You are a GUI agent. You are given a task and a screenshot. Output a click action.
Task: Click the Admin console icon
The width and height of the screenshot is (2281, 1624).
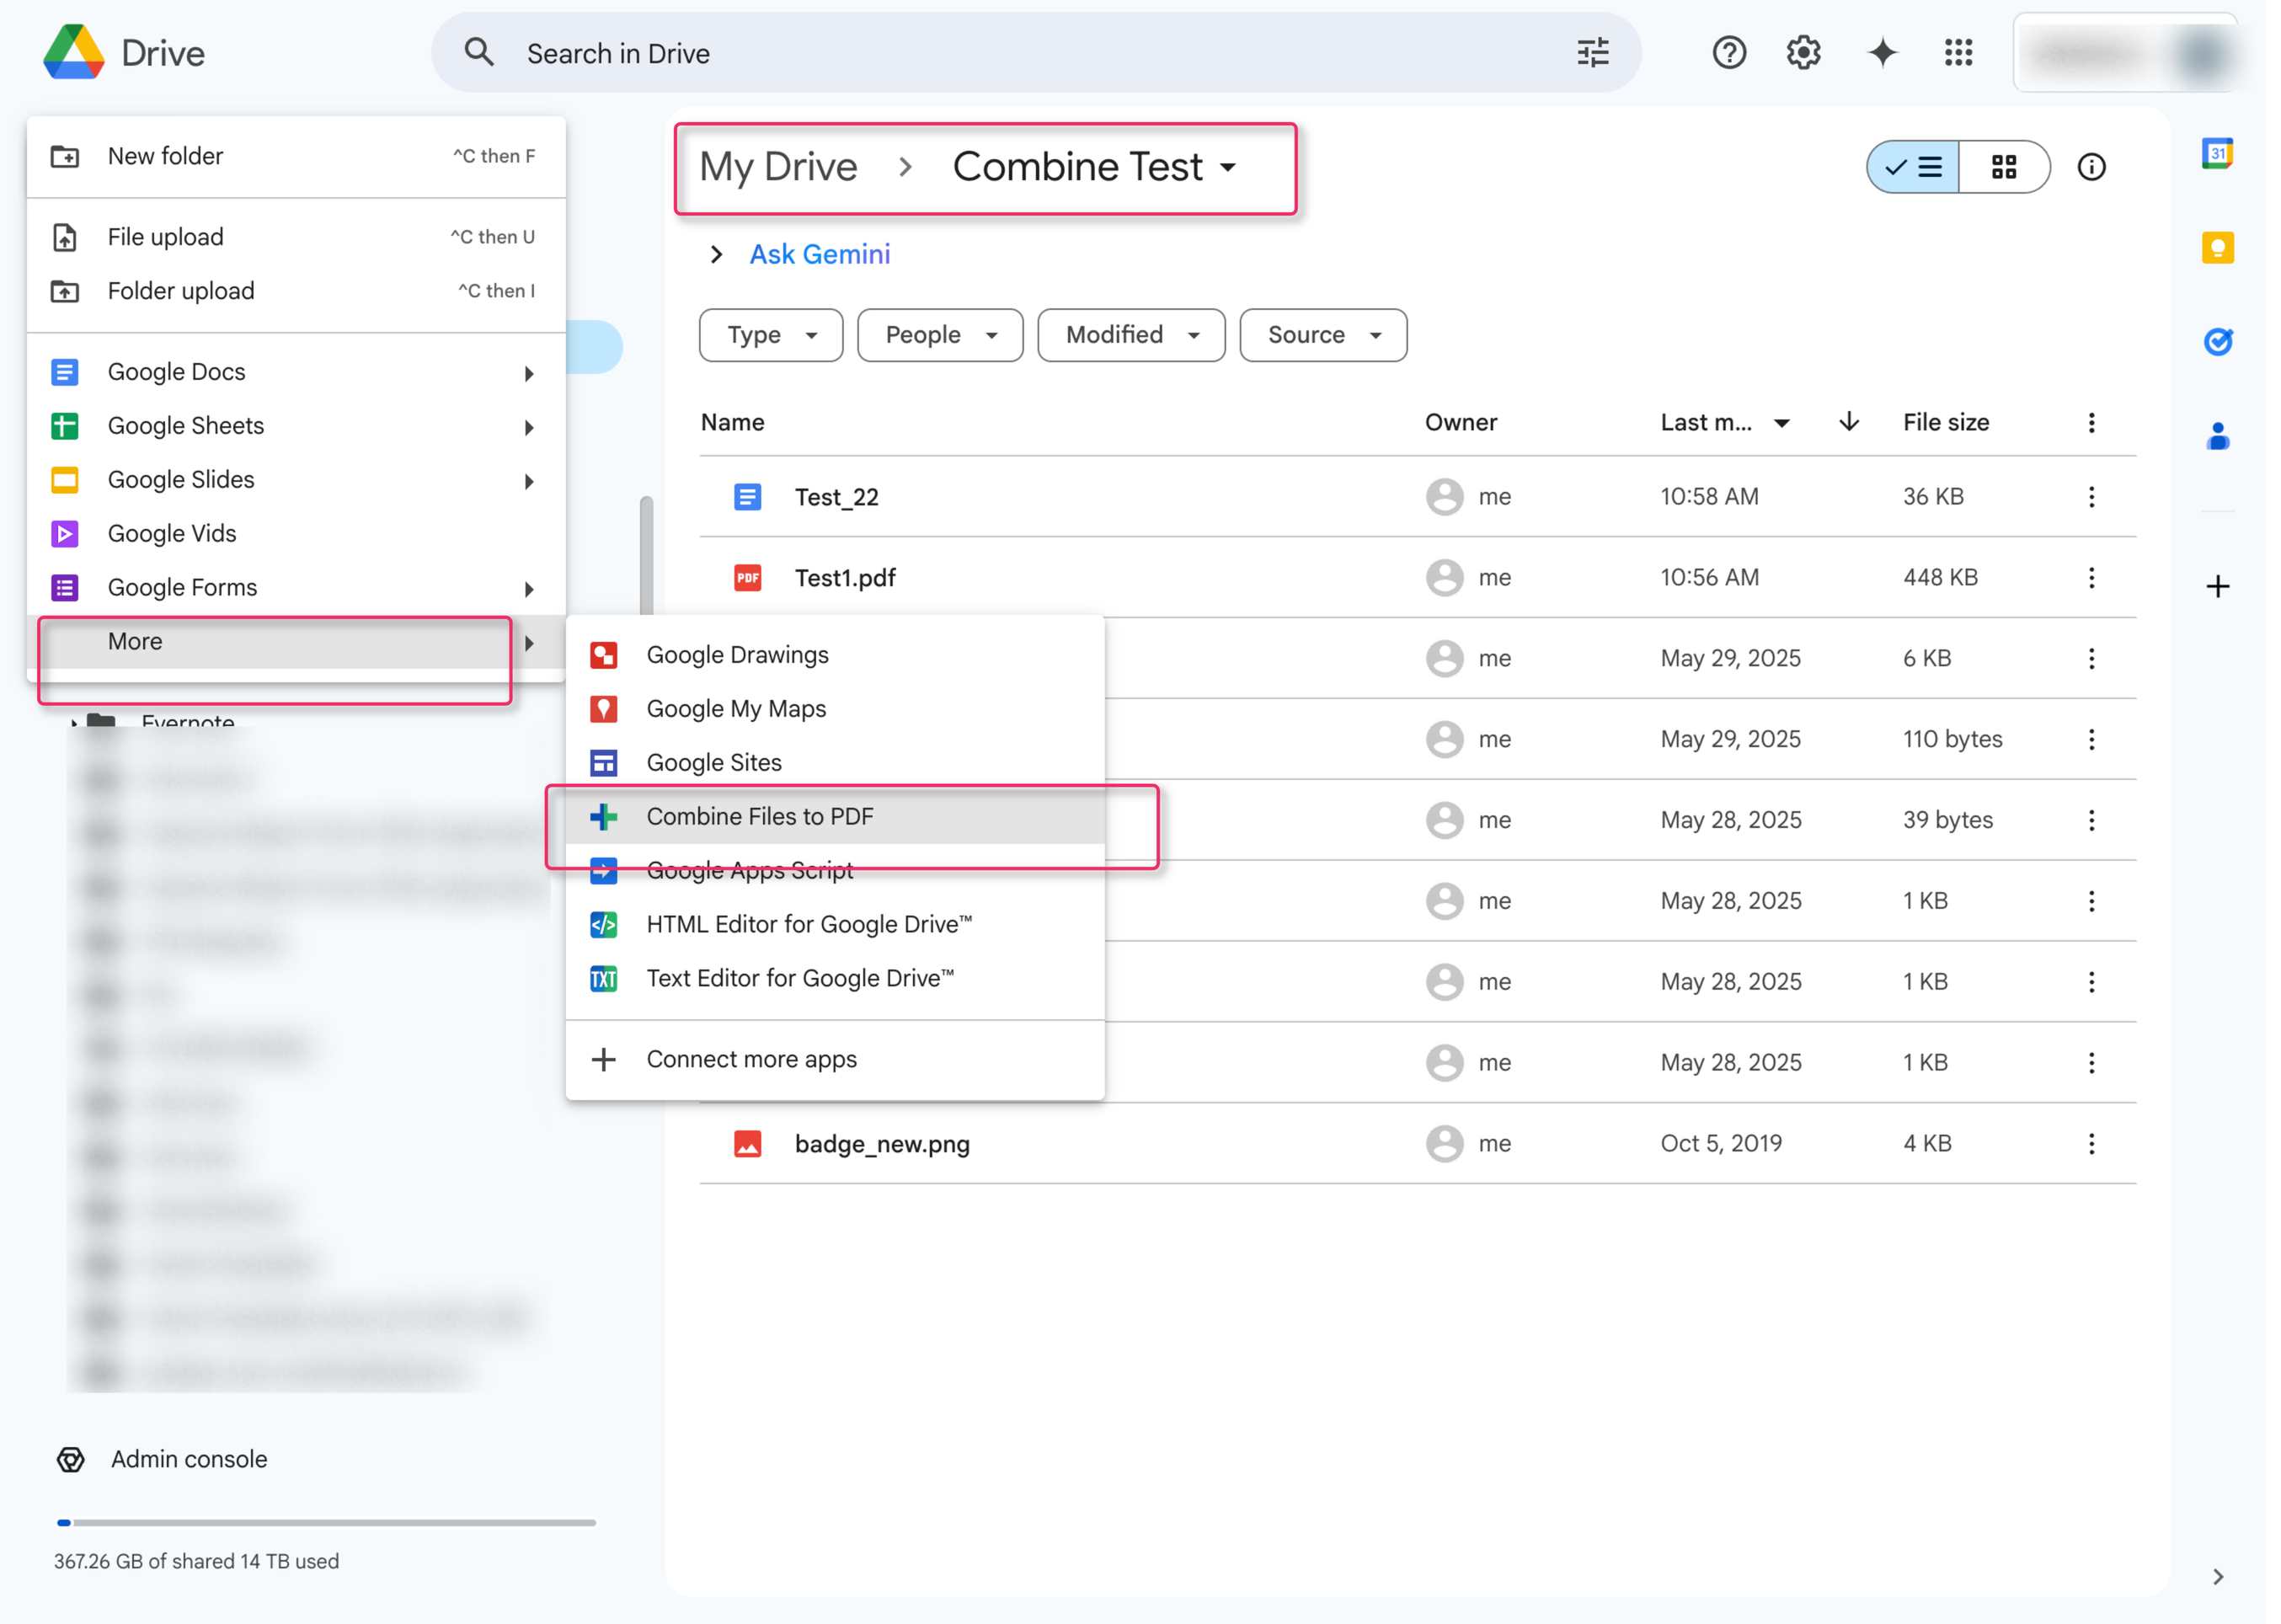(70, 1460)
